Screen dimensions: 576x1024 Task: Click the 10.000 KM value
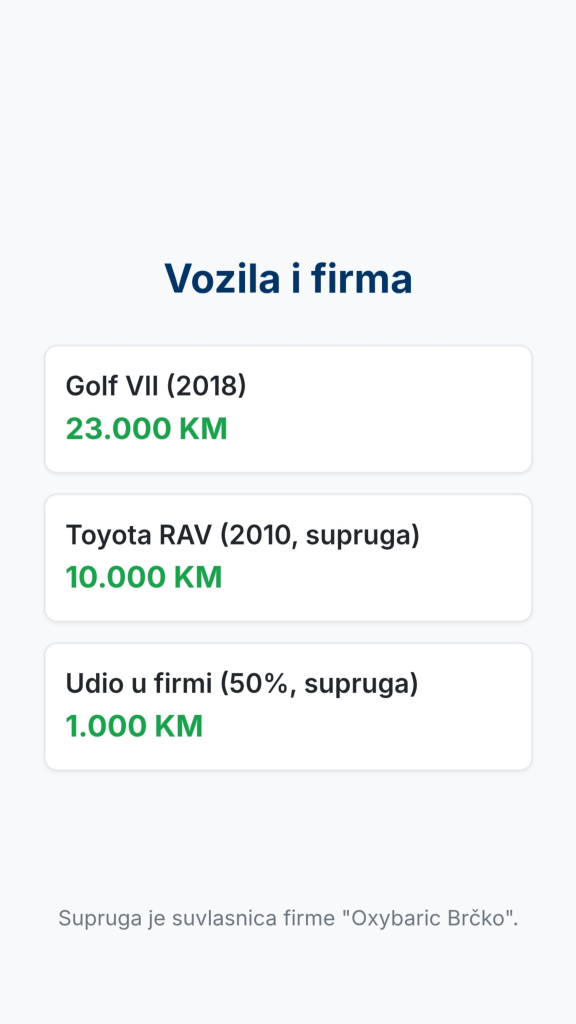click(144, 578)
